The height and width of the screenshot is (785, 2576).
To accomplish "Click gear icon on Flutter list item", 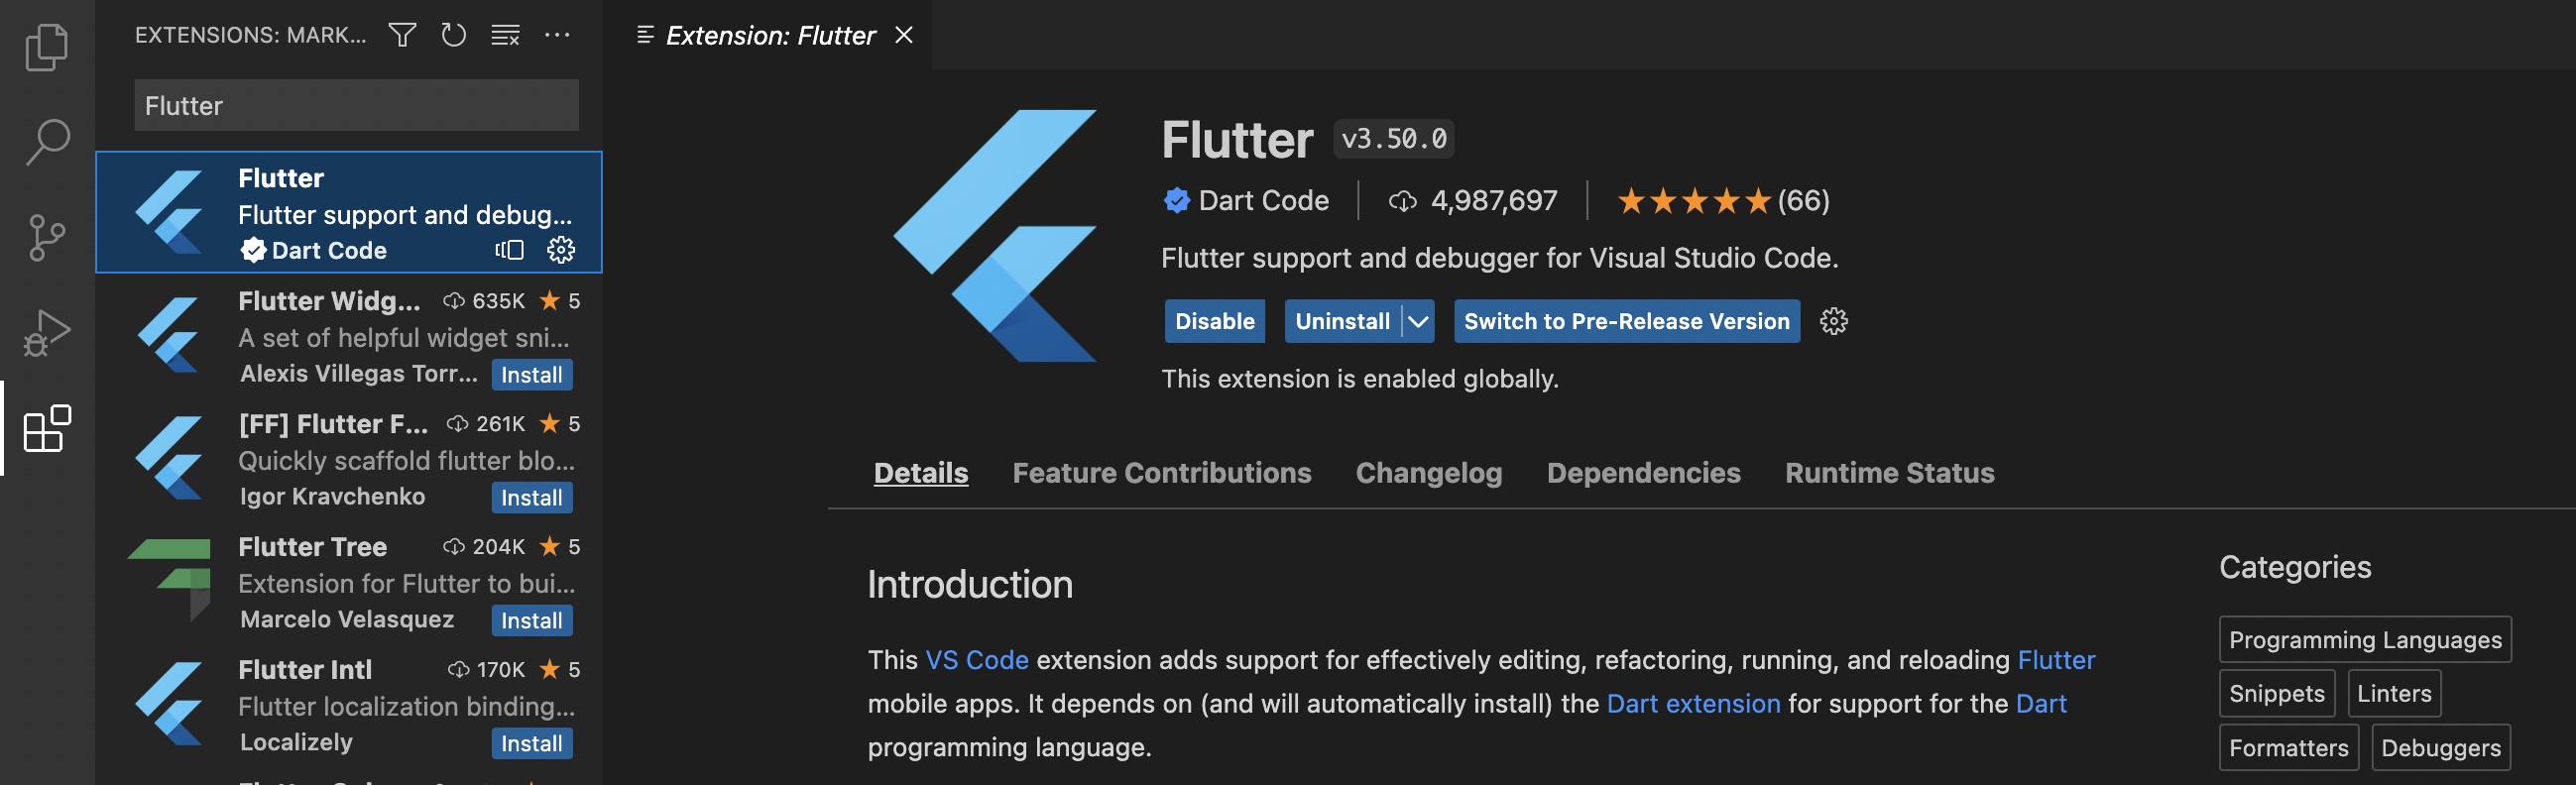I will point(561,250).
